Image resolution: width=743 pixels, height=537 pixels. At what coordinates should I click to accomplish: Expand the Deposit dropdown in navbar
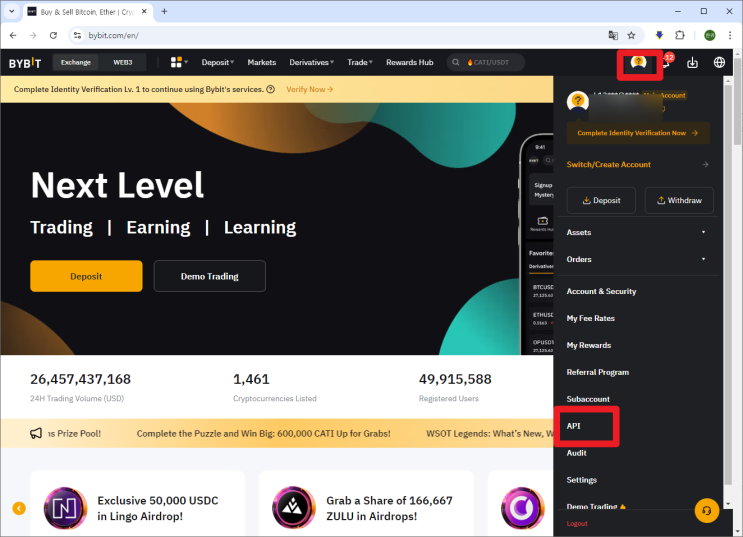217,62
